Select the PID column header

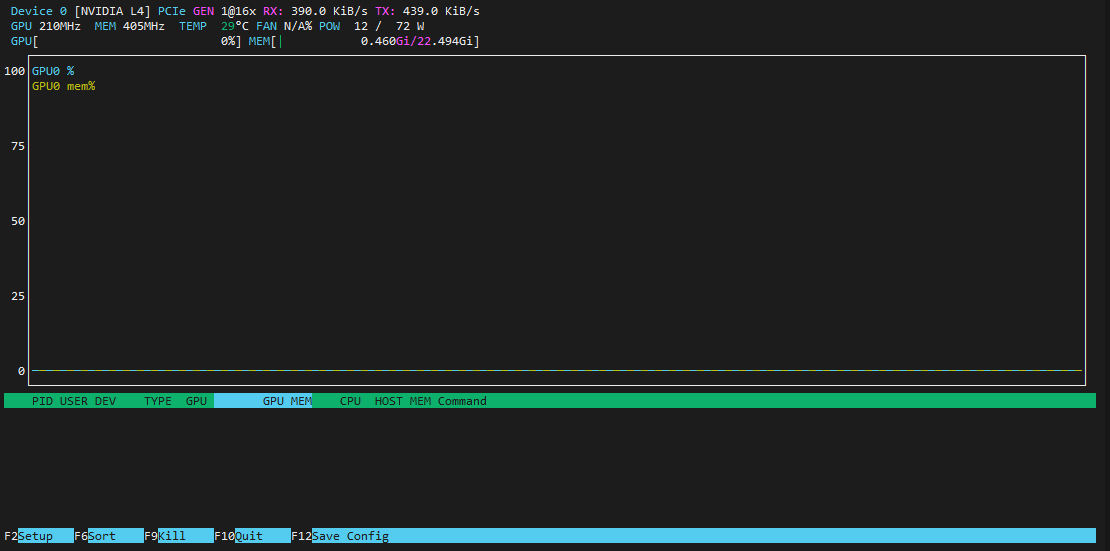42,401
